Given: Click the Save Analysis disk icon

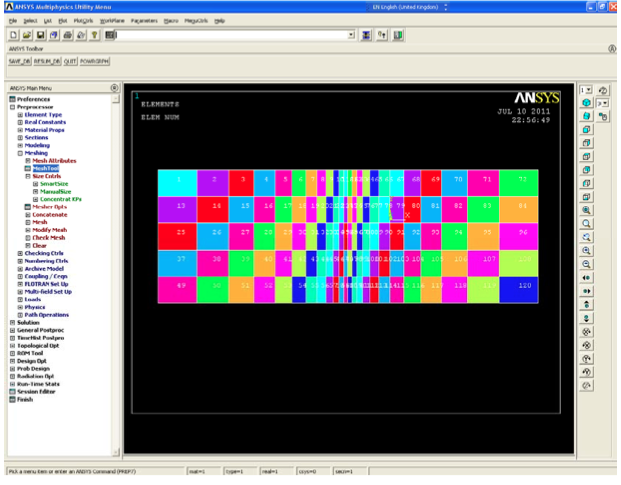Looking at the screenshot, I should (x=40, y=35).
